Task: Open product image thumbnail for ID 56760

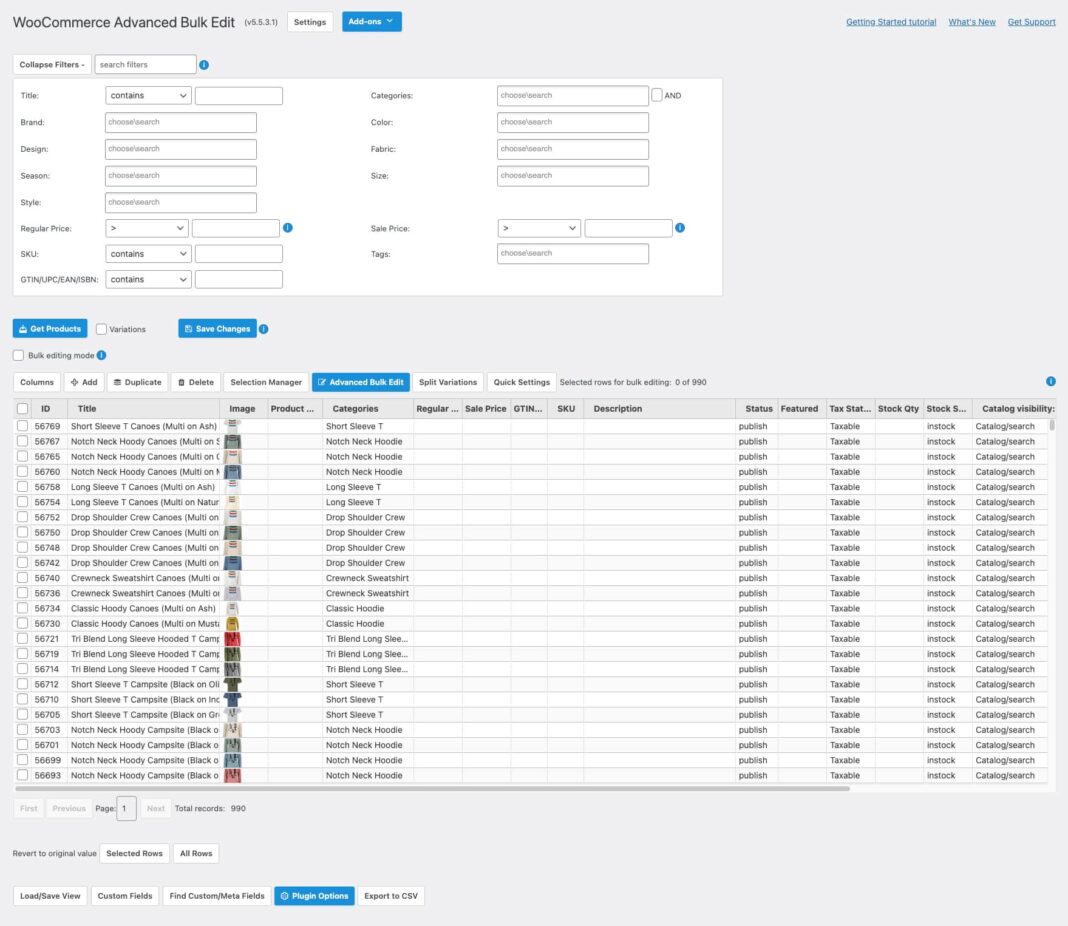Action: click(233, 472)
